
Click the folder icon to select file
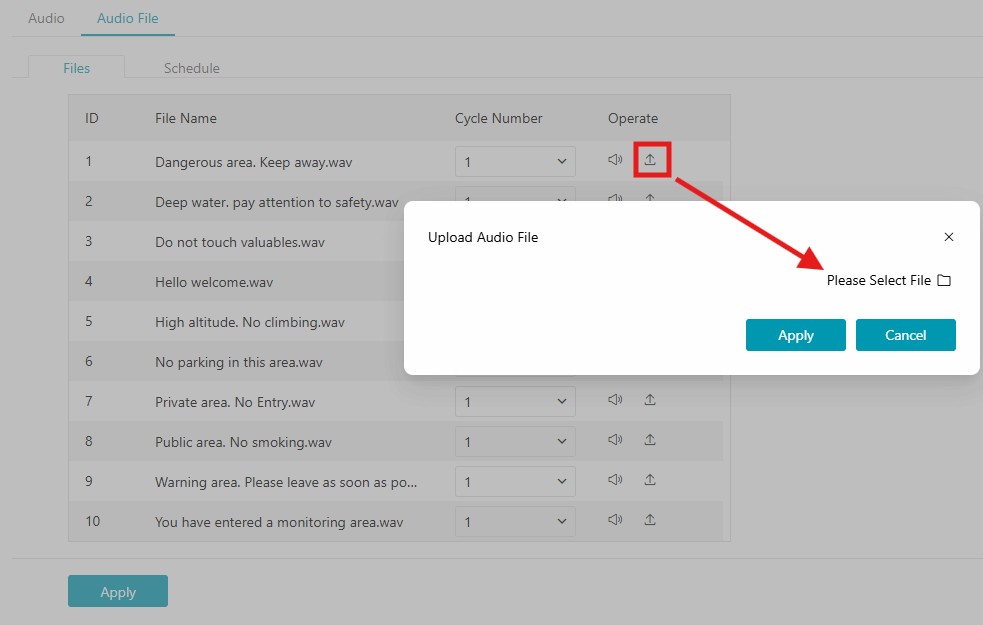click(x=944, y=280)
